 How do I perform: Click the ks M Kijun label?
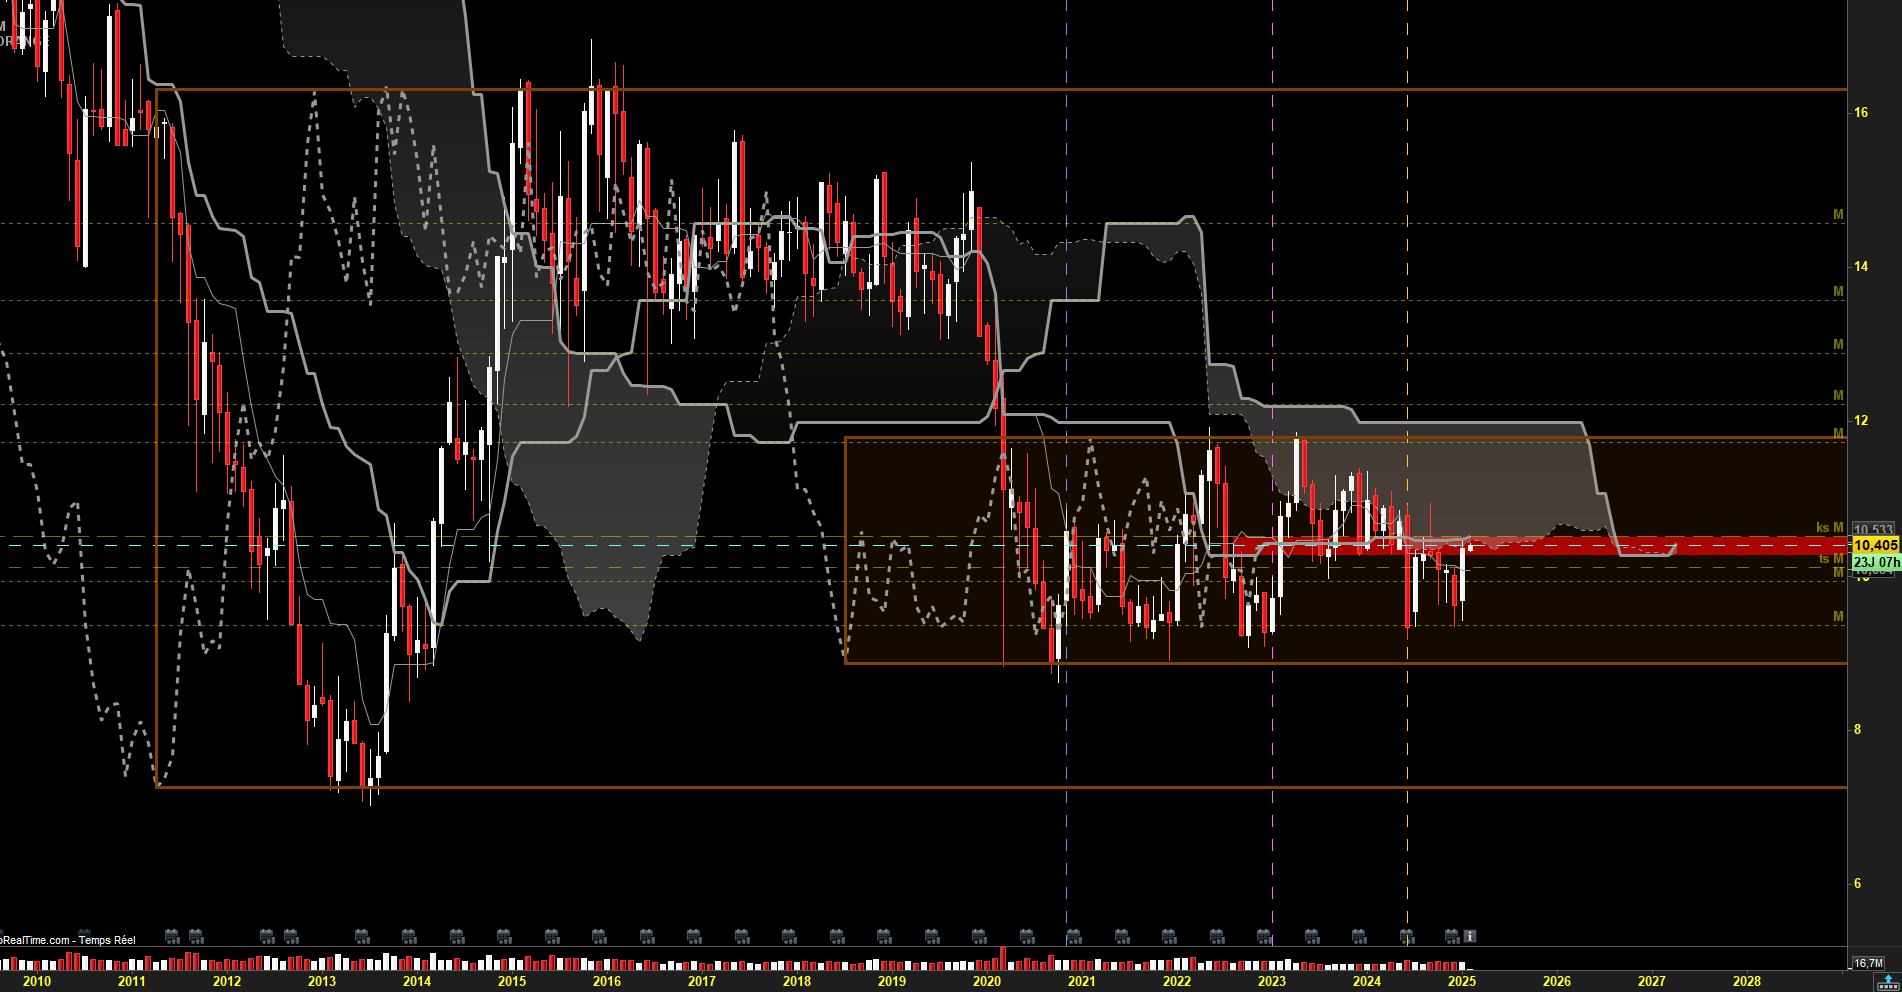pos(1830,527)
